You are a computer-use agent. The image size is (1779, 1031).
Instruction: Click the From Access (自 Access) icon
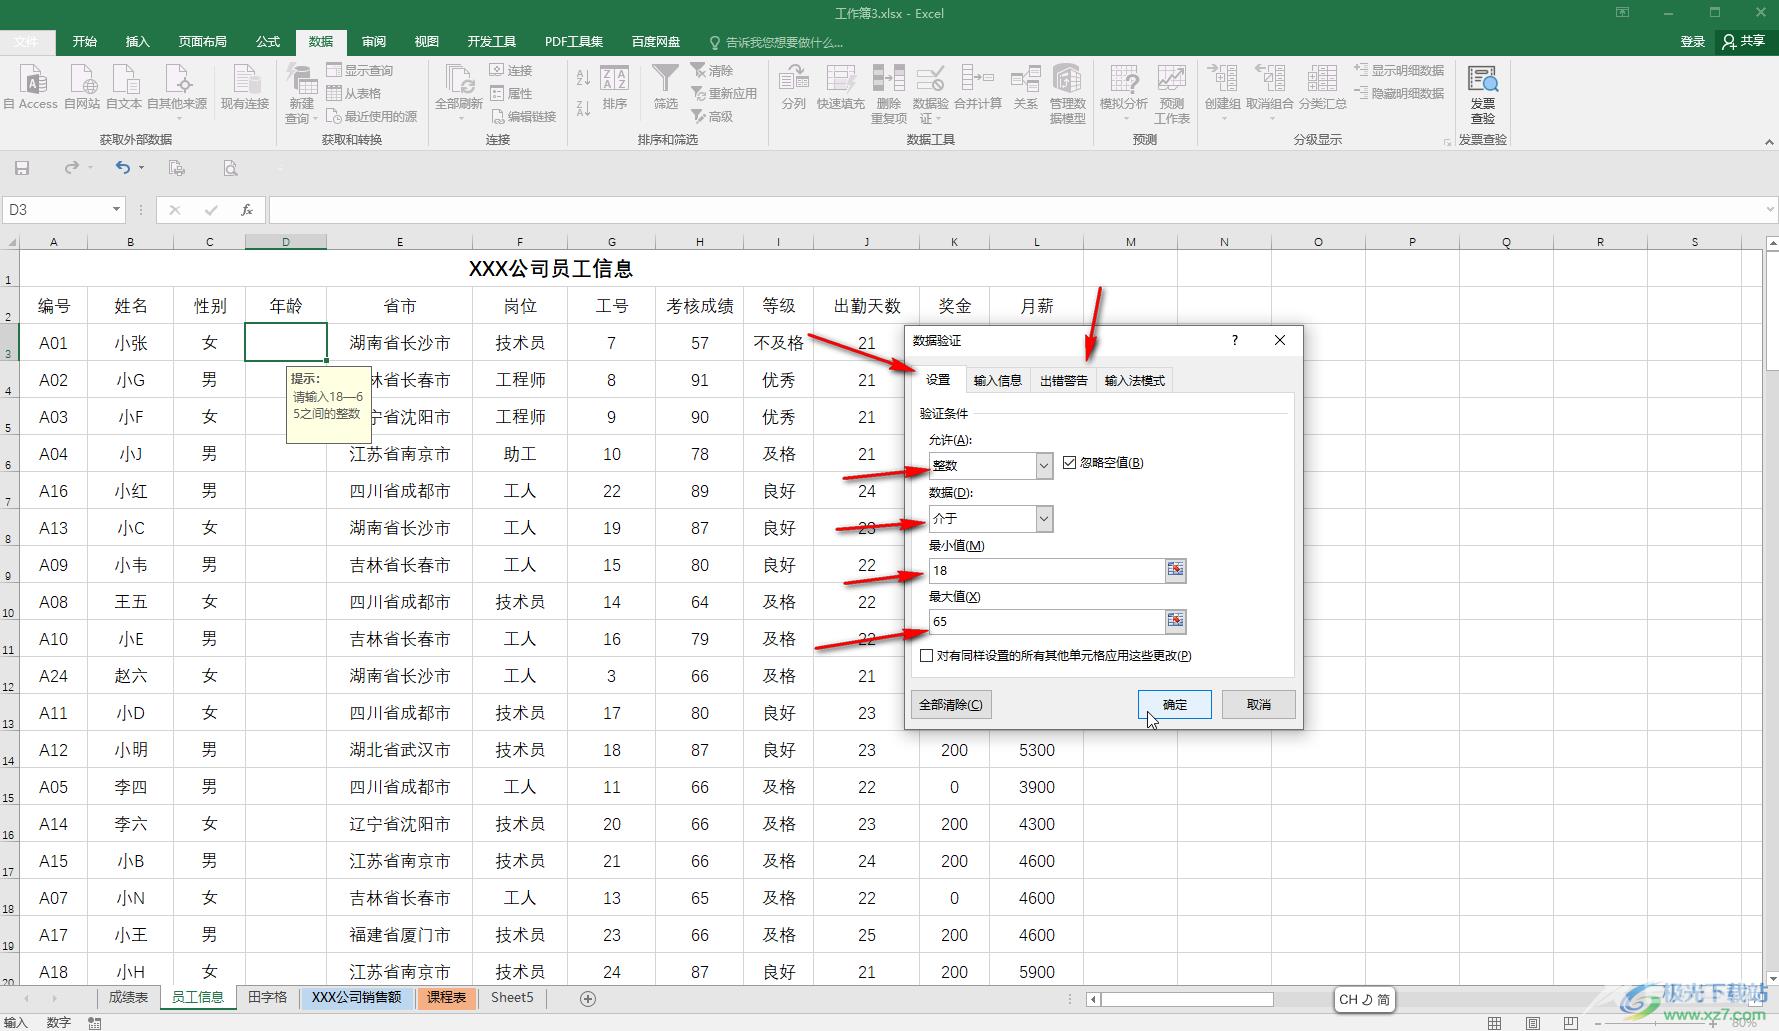tap(31, 86)
